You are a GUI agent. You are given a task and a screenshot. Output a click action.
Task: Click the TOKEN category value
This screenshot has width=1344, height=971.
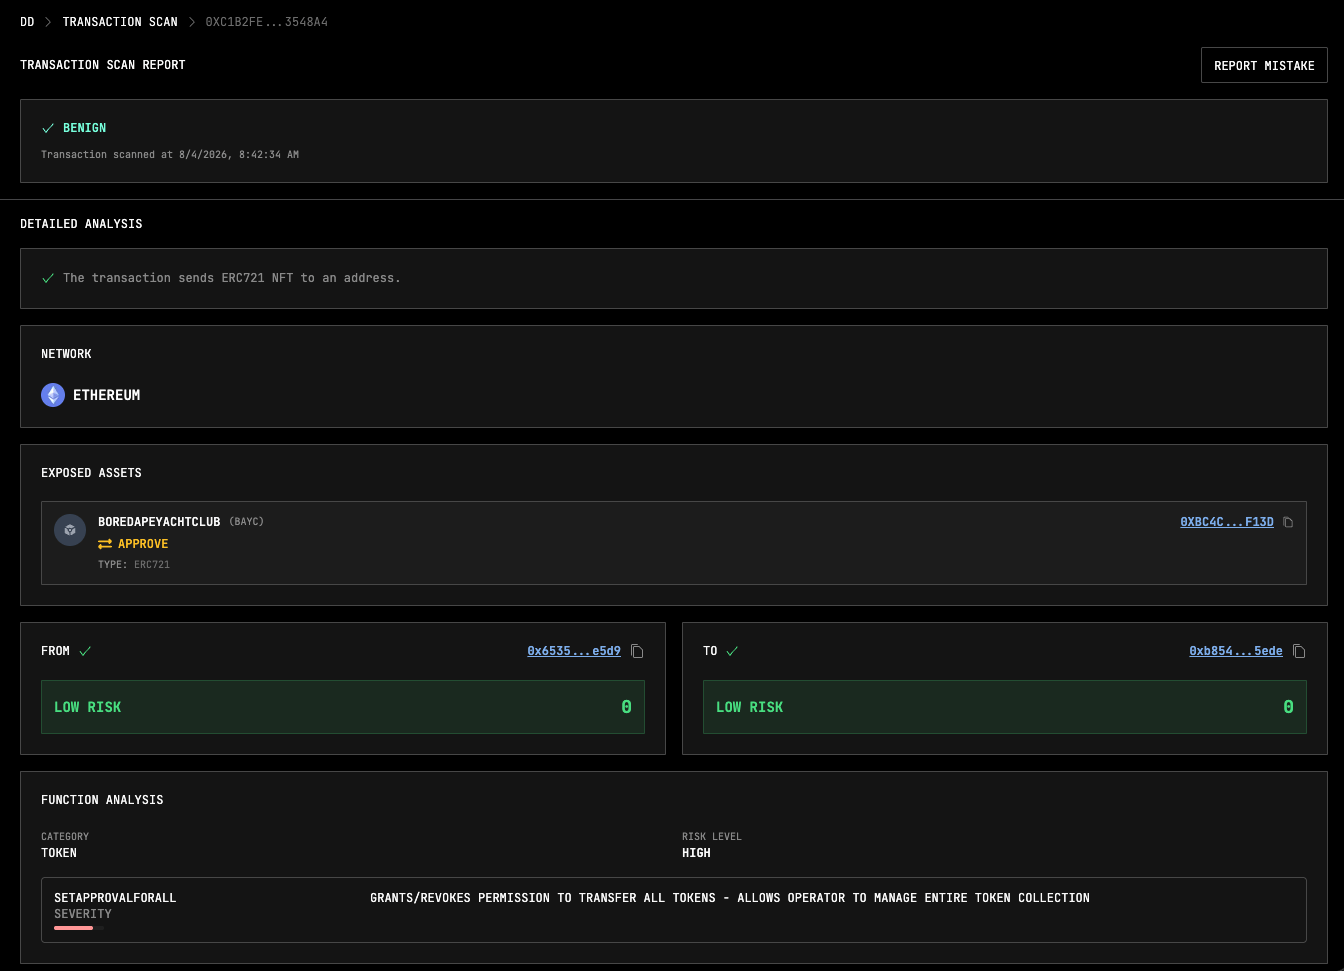coord(59,853)
